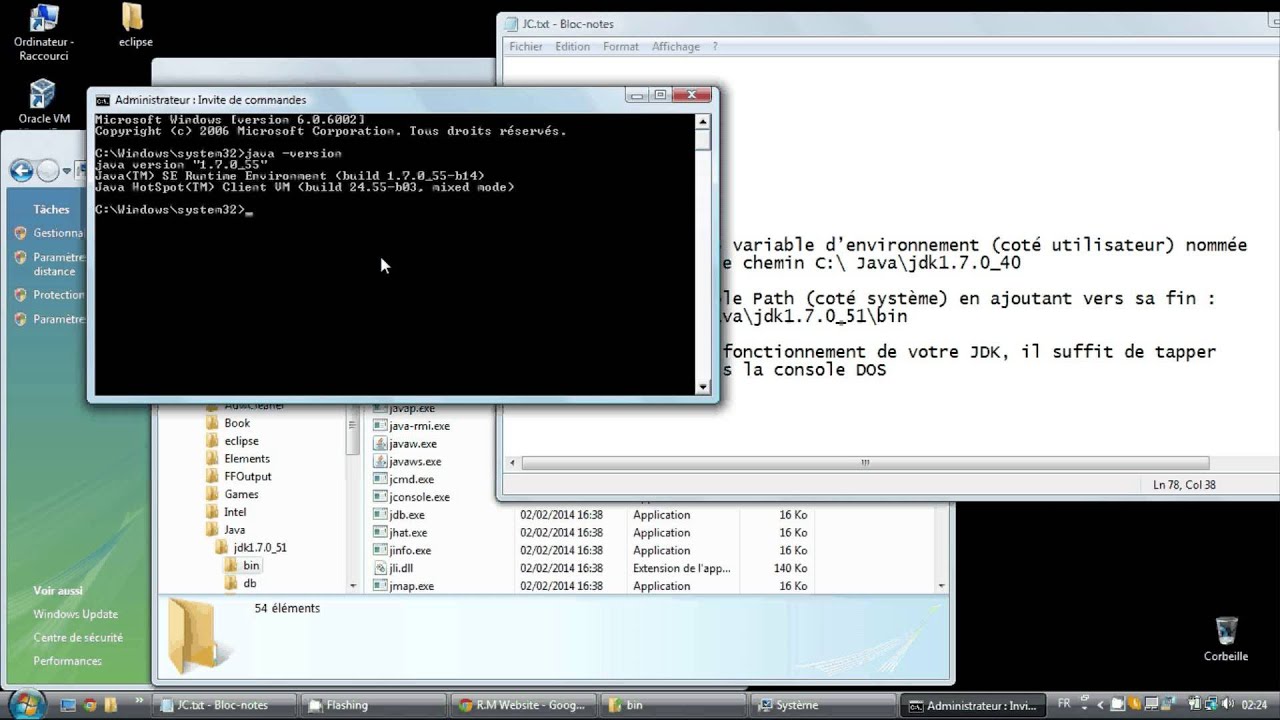Click file list scroll down arrow
Image resolution: width=1280 pixels, height=720 pixels.
pyautogui.click(x=942, y=586)
